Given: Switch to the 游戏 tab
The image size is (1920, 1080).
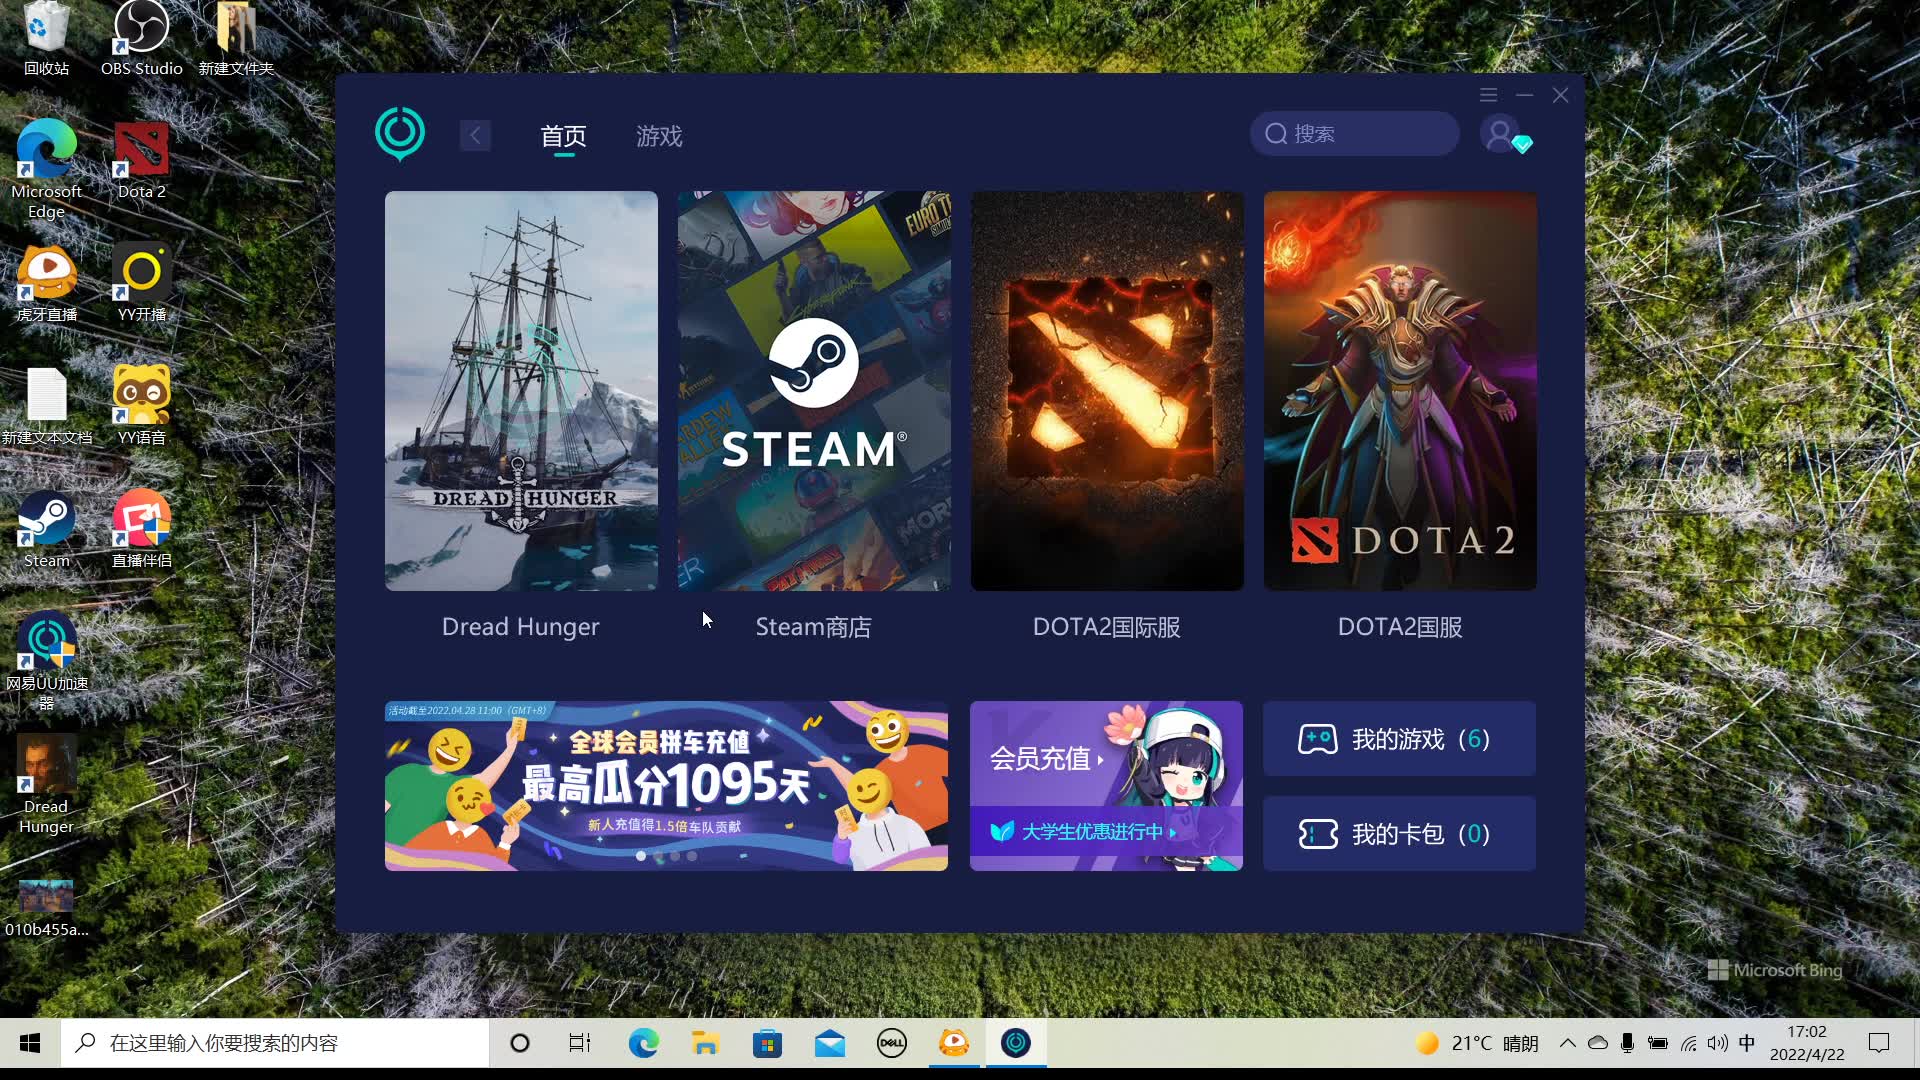Looking at the screenshot, I should pyautogui.click(x=659, y=136).
